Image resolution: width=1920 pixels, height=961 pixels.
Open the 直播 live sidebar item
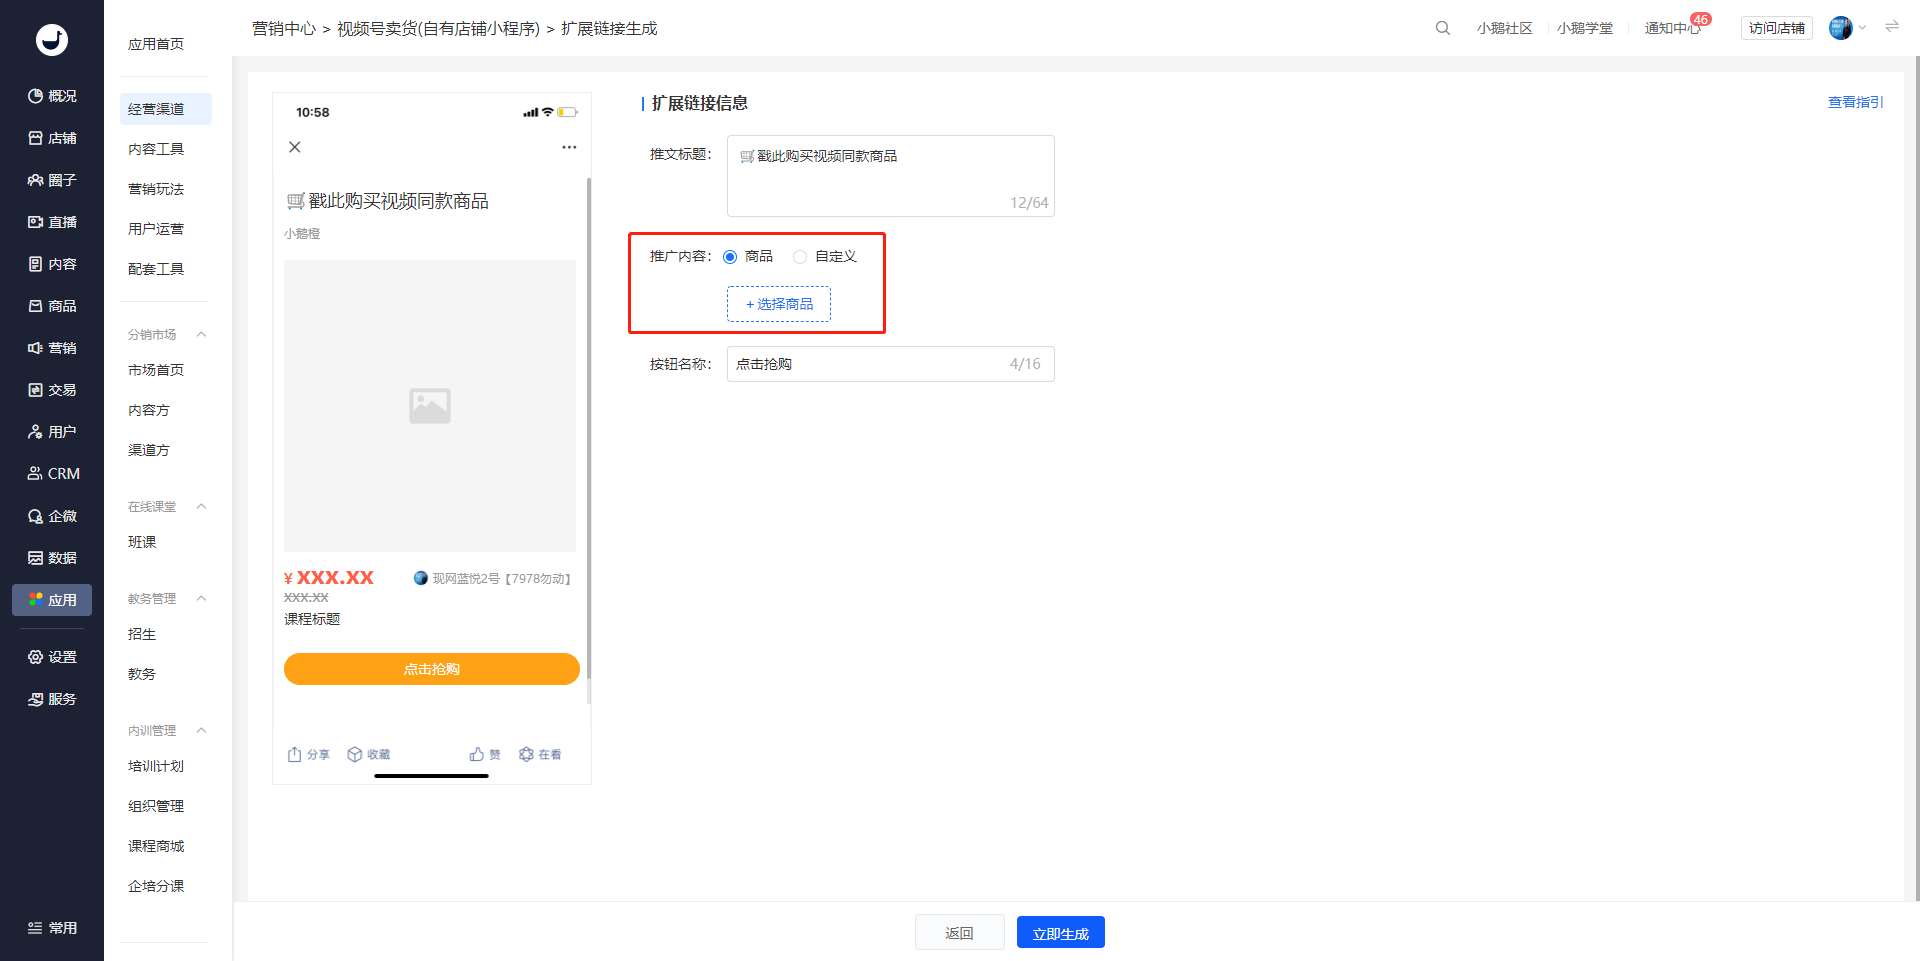click(52, 222)
